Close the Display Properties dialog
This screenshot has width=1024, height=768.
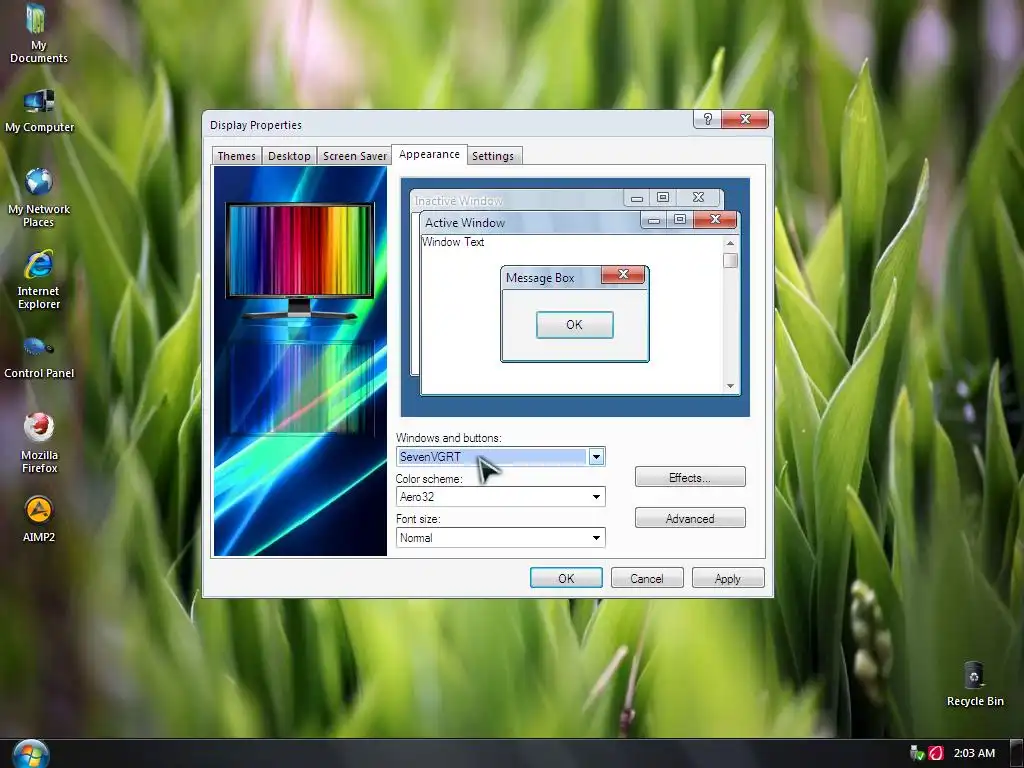[745, 119]
